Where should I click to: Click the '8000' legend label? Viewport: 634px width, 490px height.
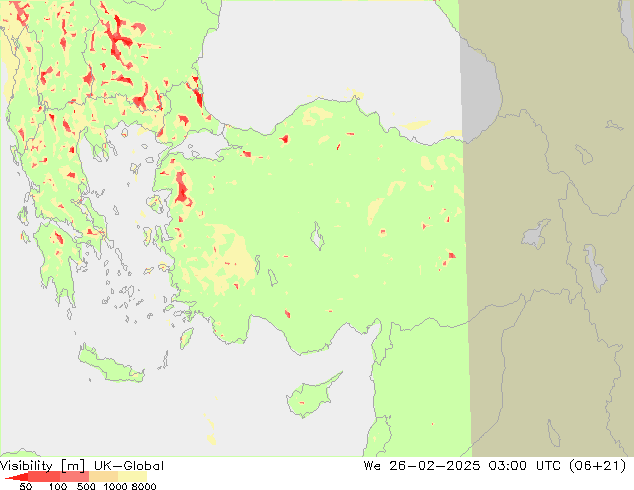click(144, 486)
